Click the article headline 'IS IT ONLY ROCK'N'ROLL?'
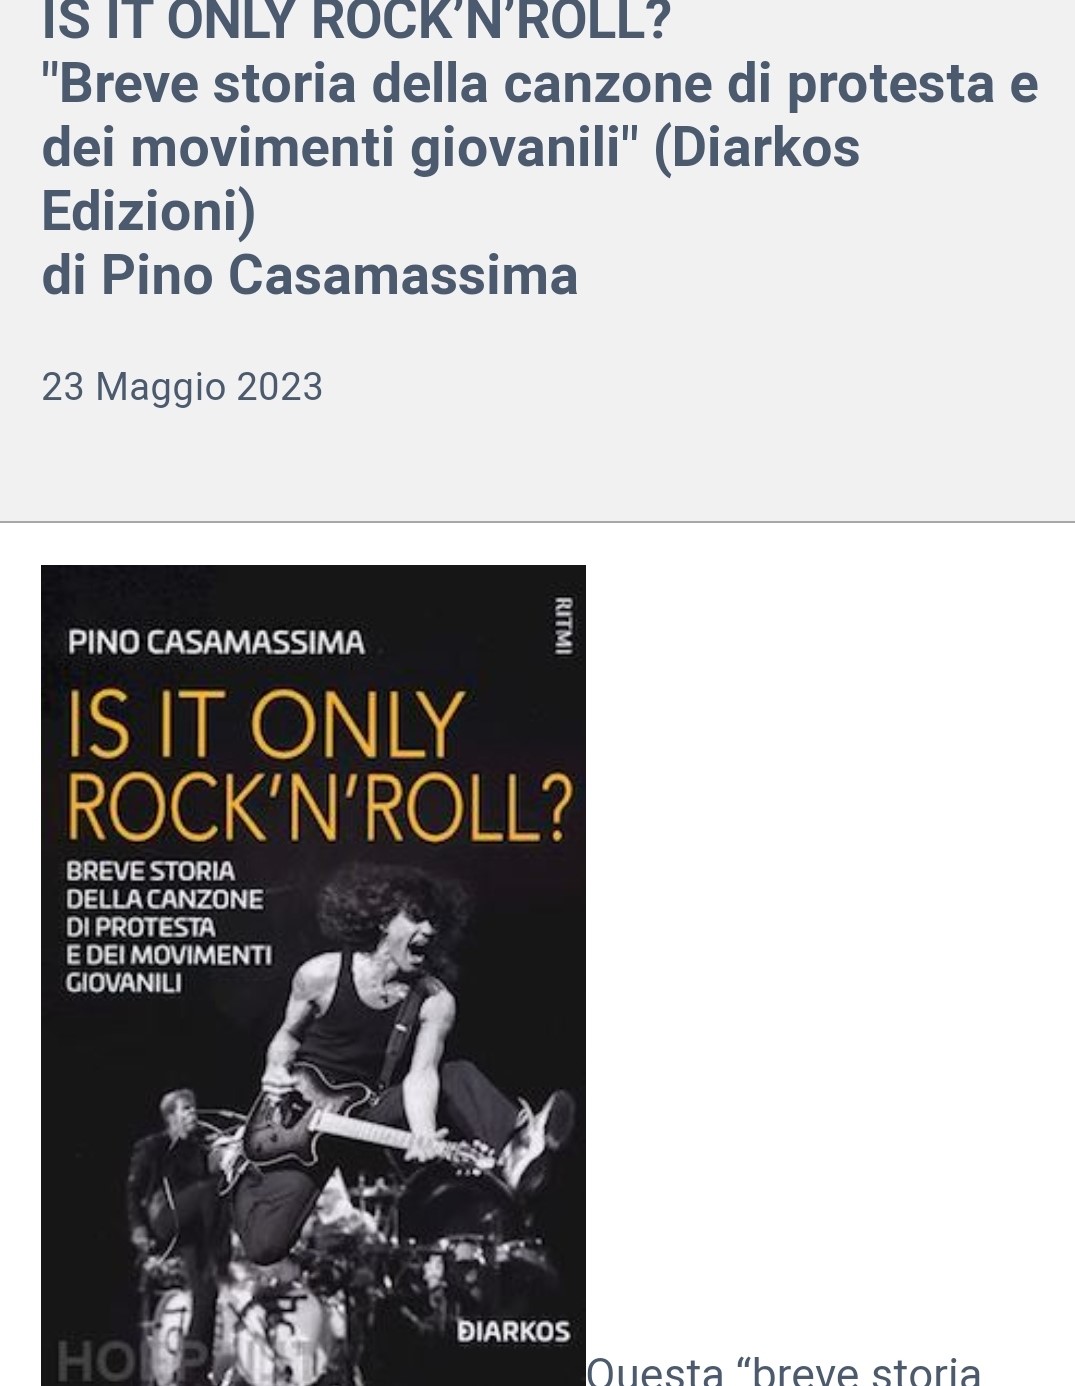The width and height of the screenshot is (1075, 1386). [356, 22]
